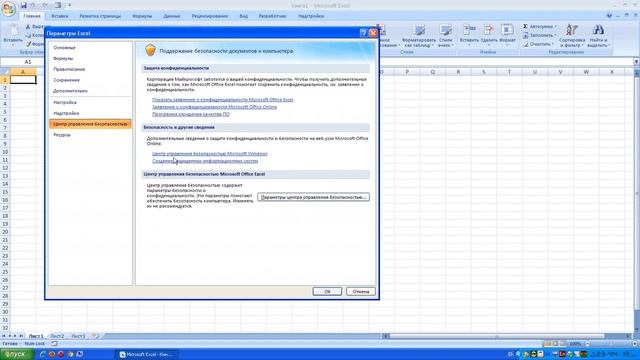Confirm dialog with ОК button
Screen dimensions: 640x360
(327, 291)
